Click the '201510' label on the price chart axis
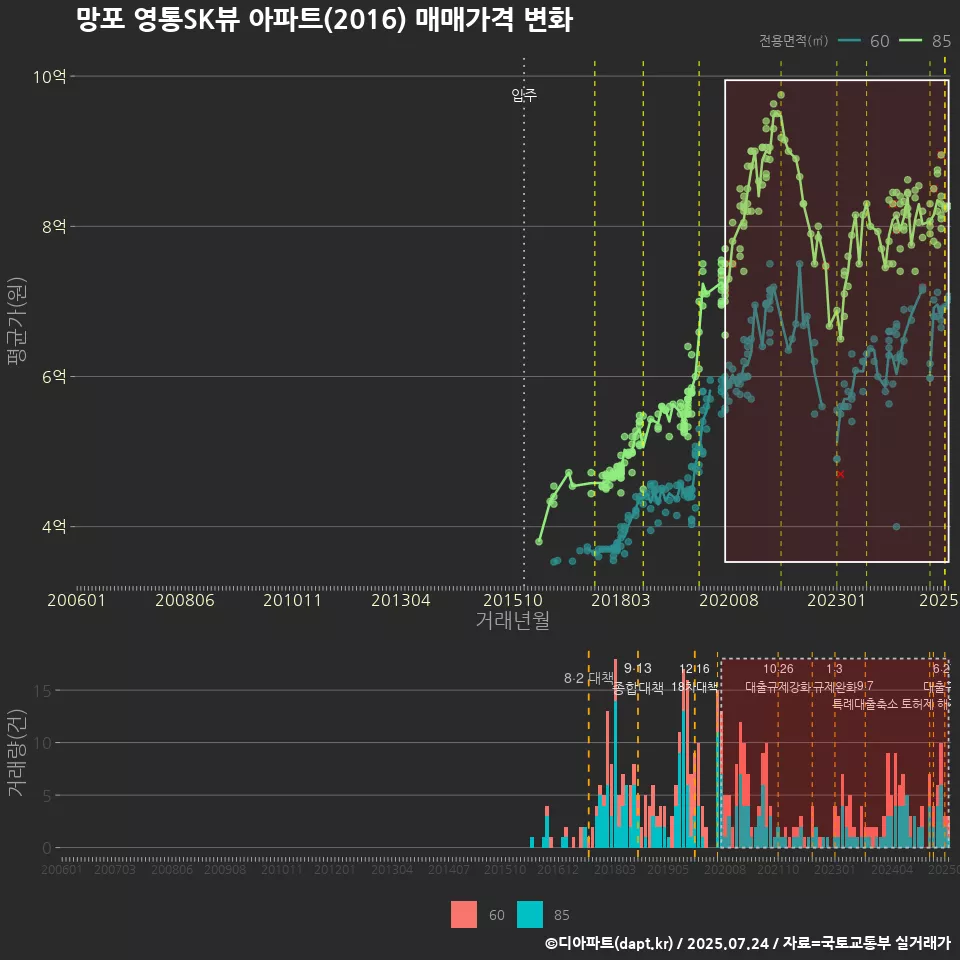This screenshot has width=960, height=960. 513,600
